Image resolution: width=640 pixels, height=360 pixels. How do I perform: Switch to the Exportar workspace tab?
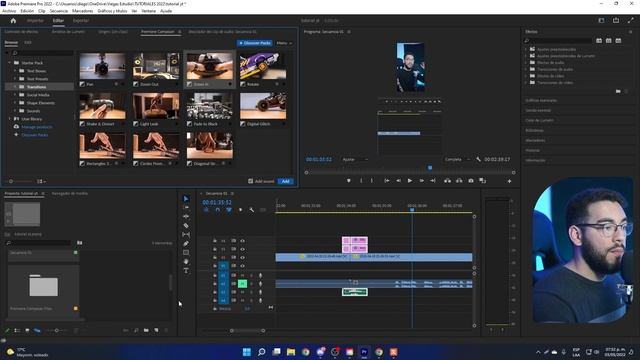(x=80, y=20)
